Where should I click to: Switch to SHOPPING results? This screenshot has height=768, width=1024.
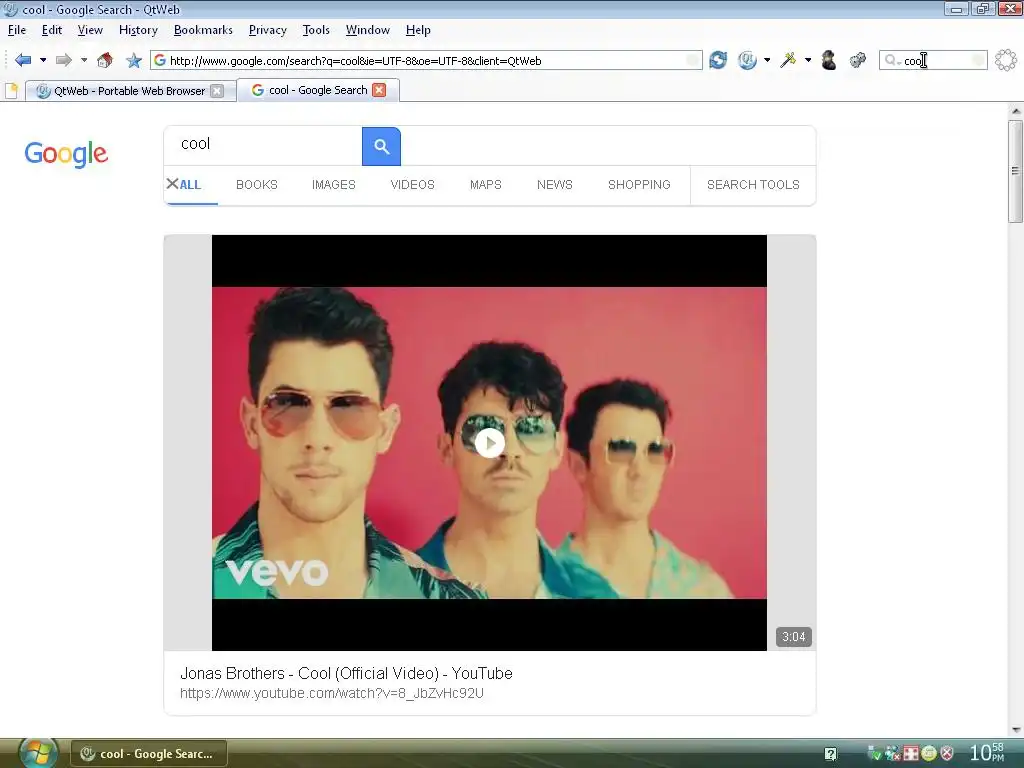click(x=639, y=185)
